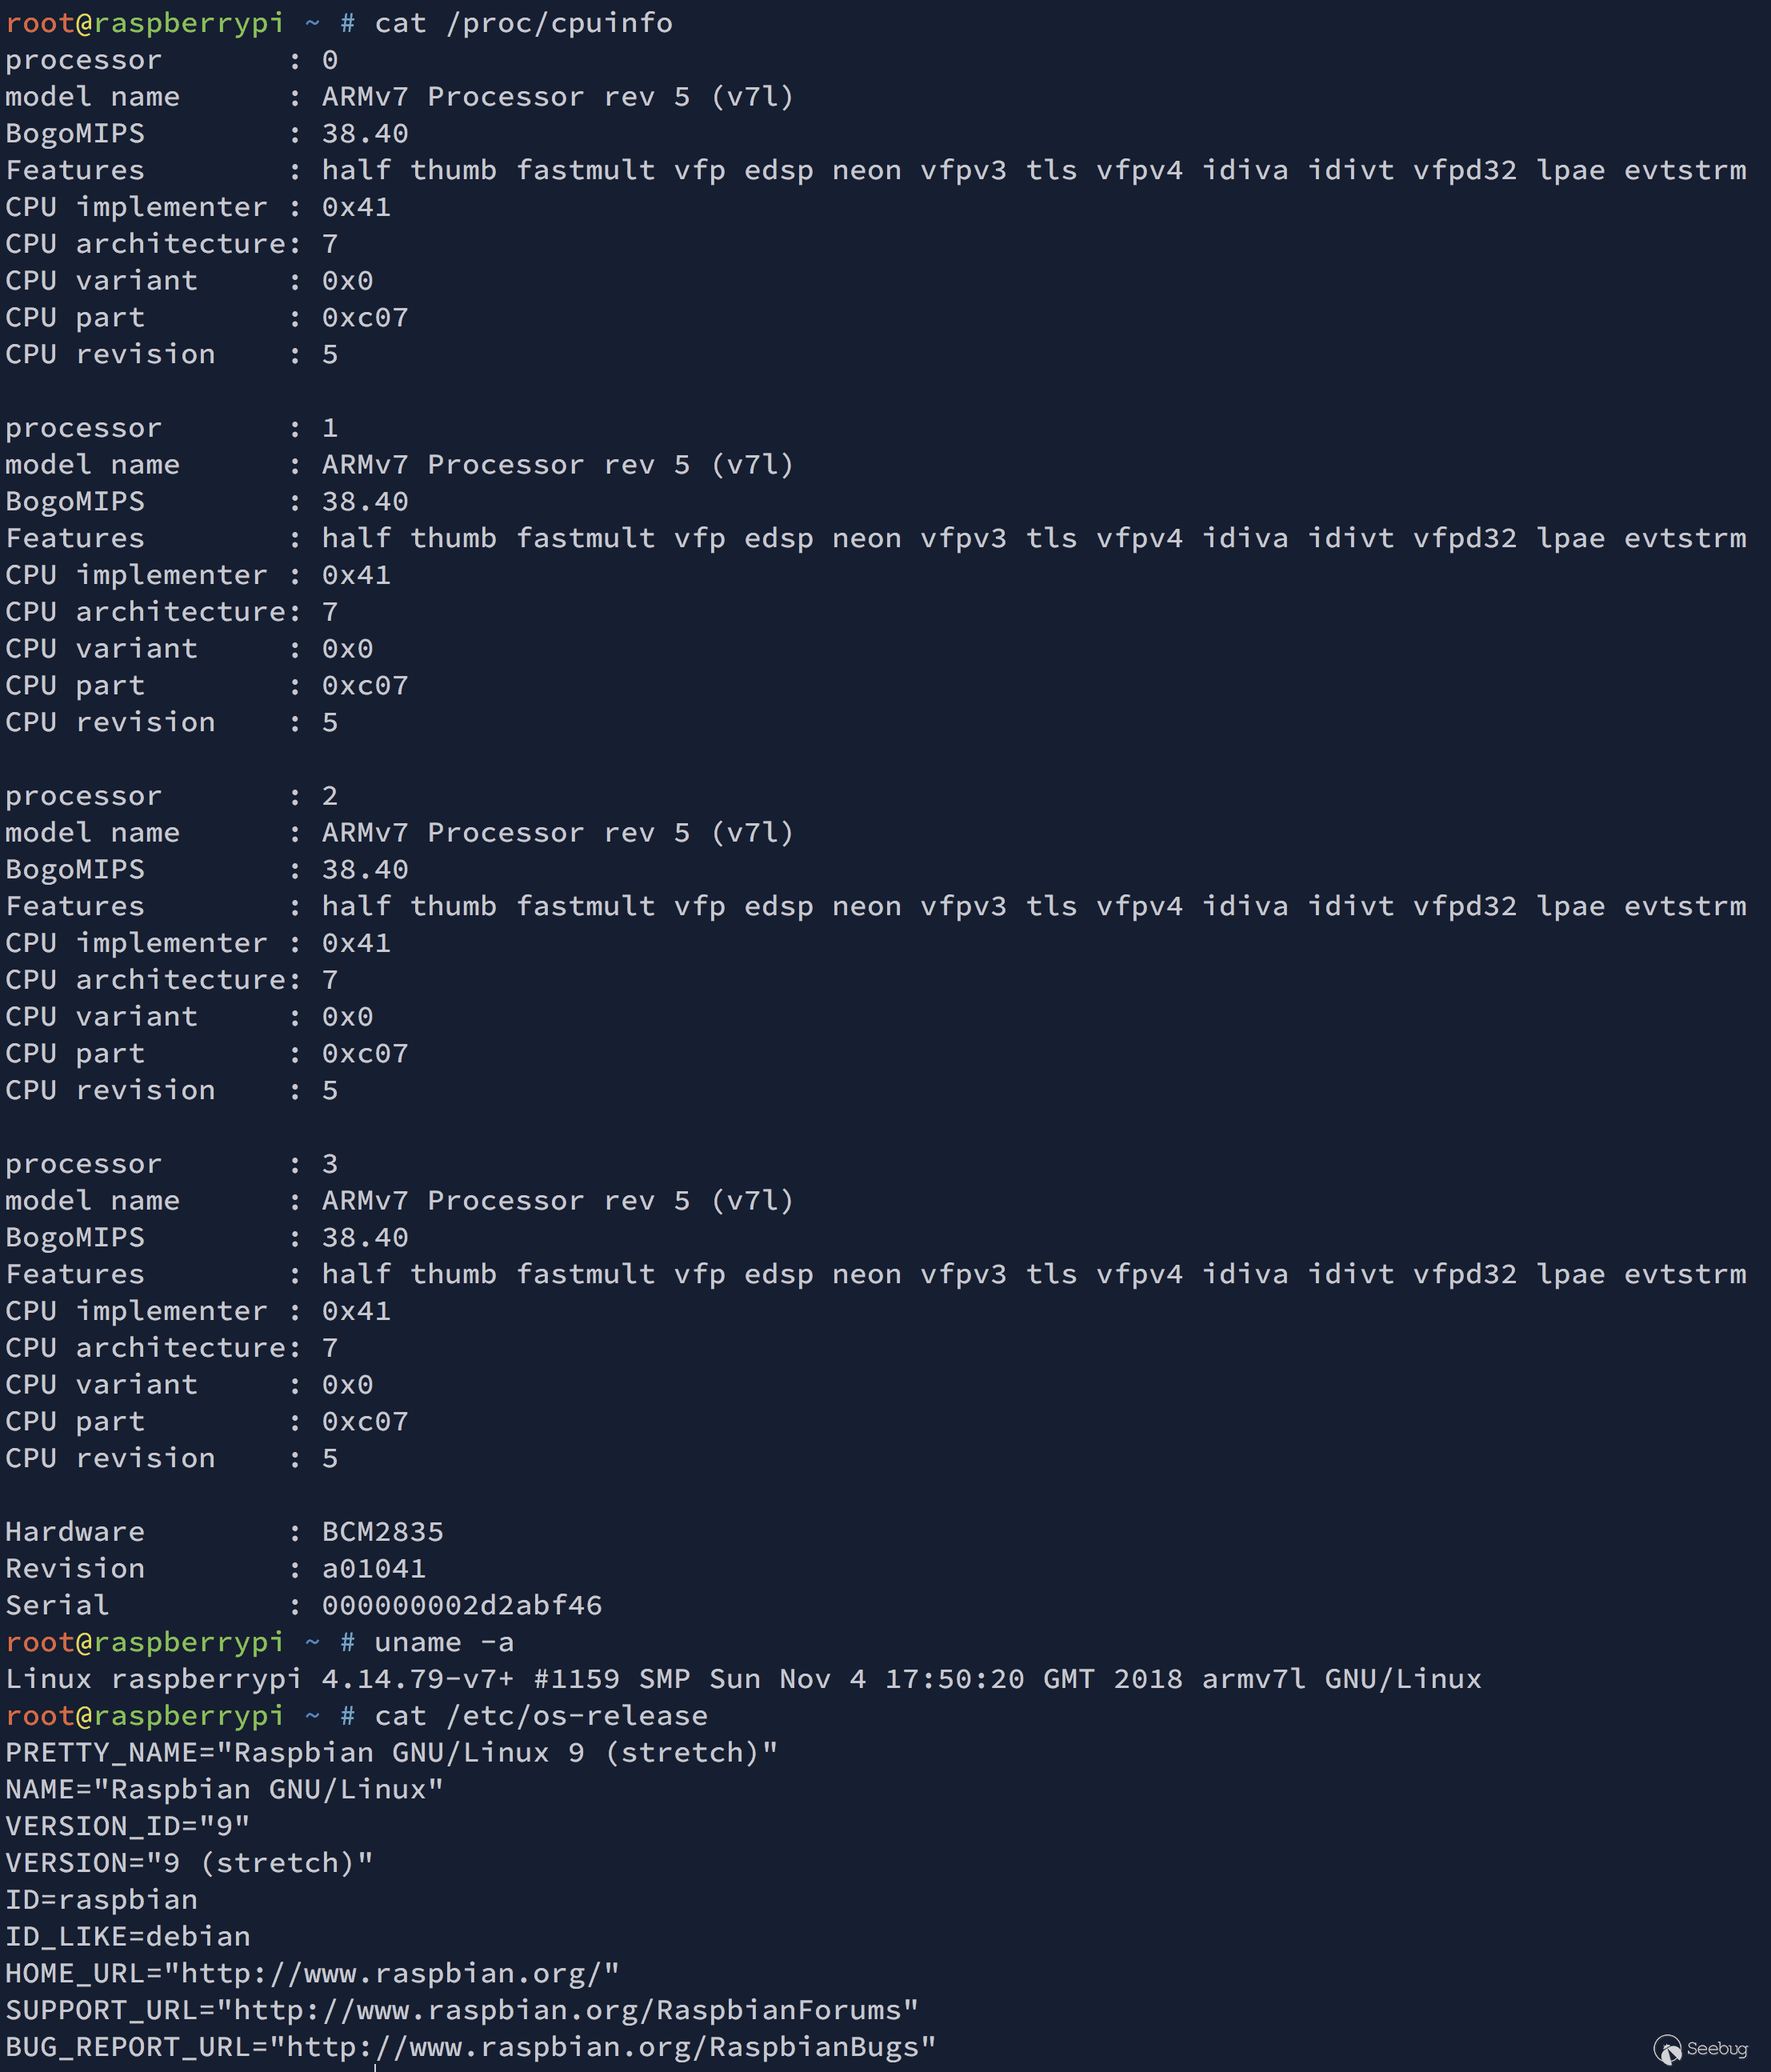Click 'neon' in processor 0 Features line
The width and height of the screenshot is (1771, 2072).
tap(867, 171)
